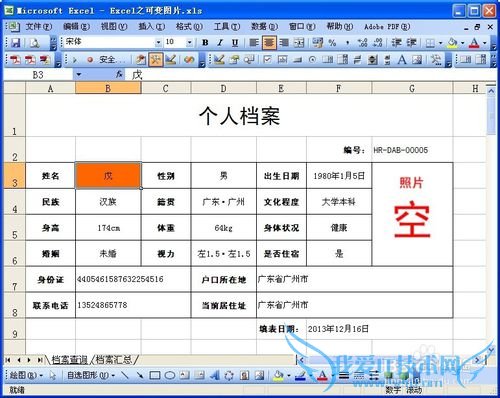The height and width of the screenshot is (398, 500).
Task: Toggle the highlighted Center alignment button
Action: [269, 42]
